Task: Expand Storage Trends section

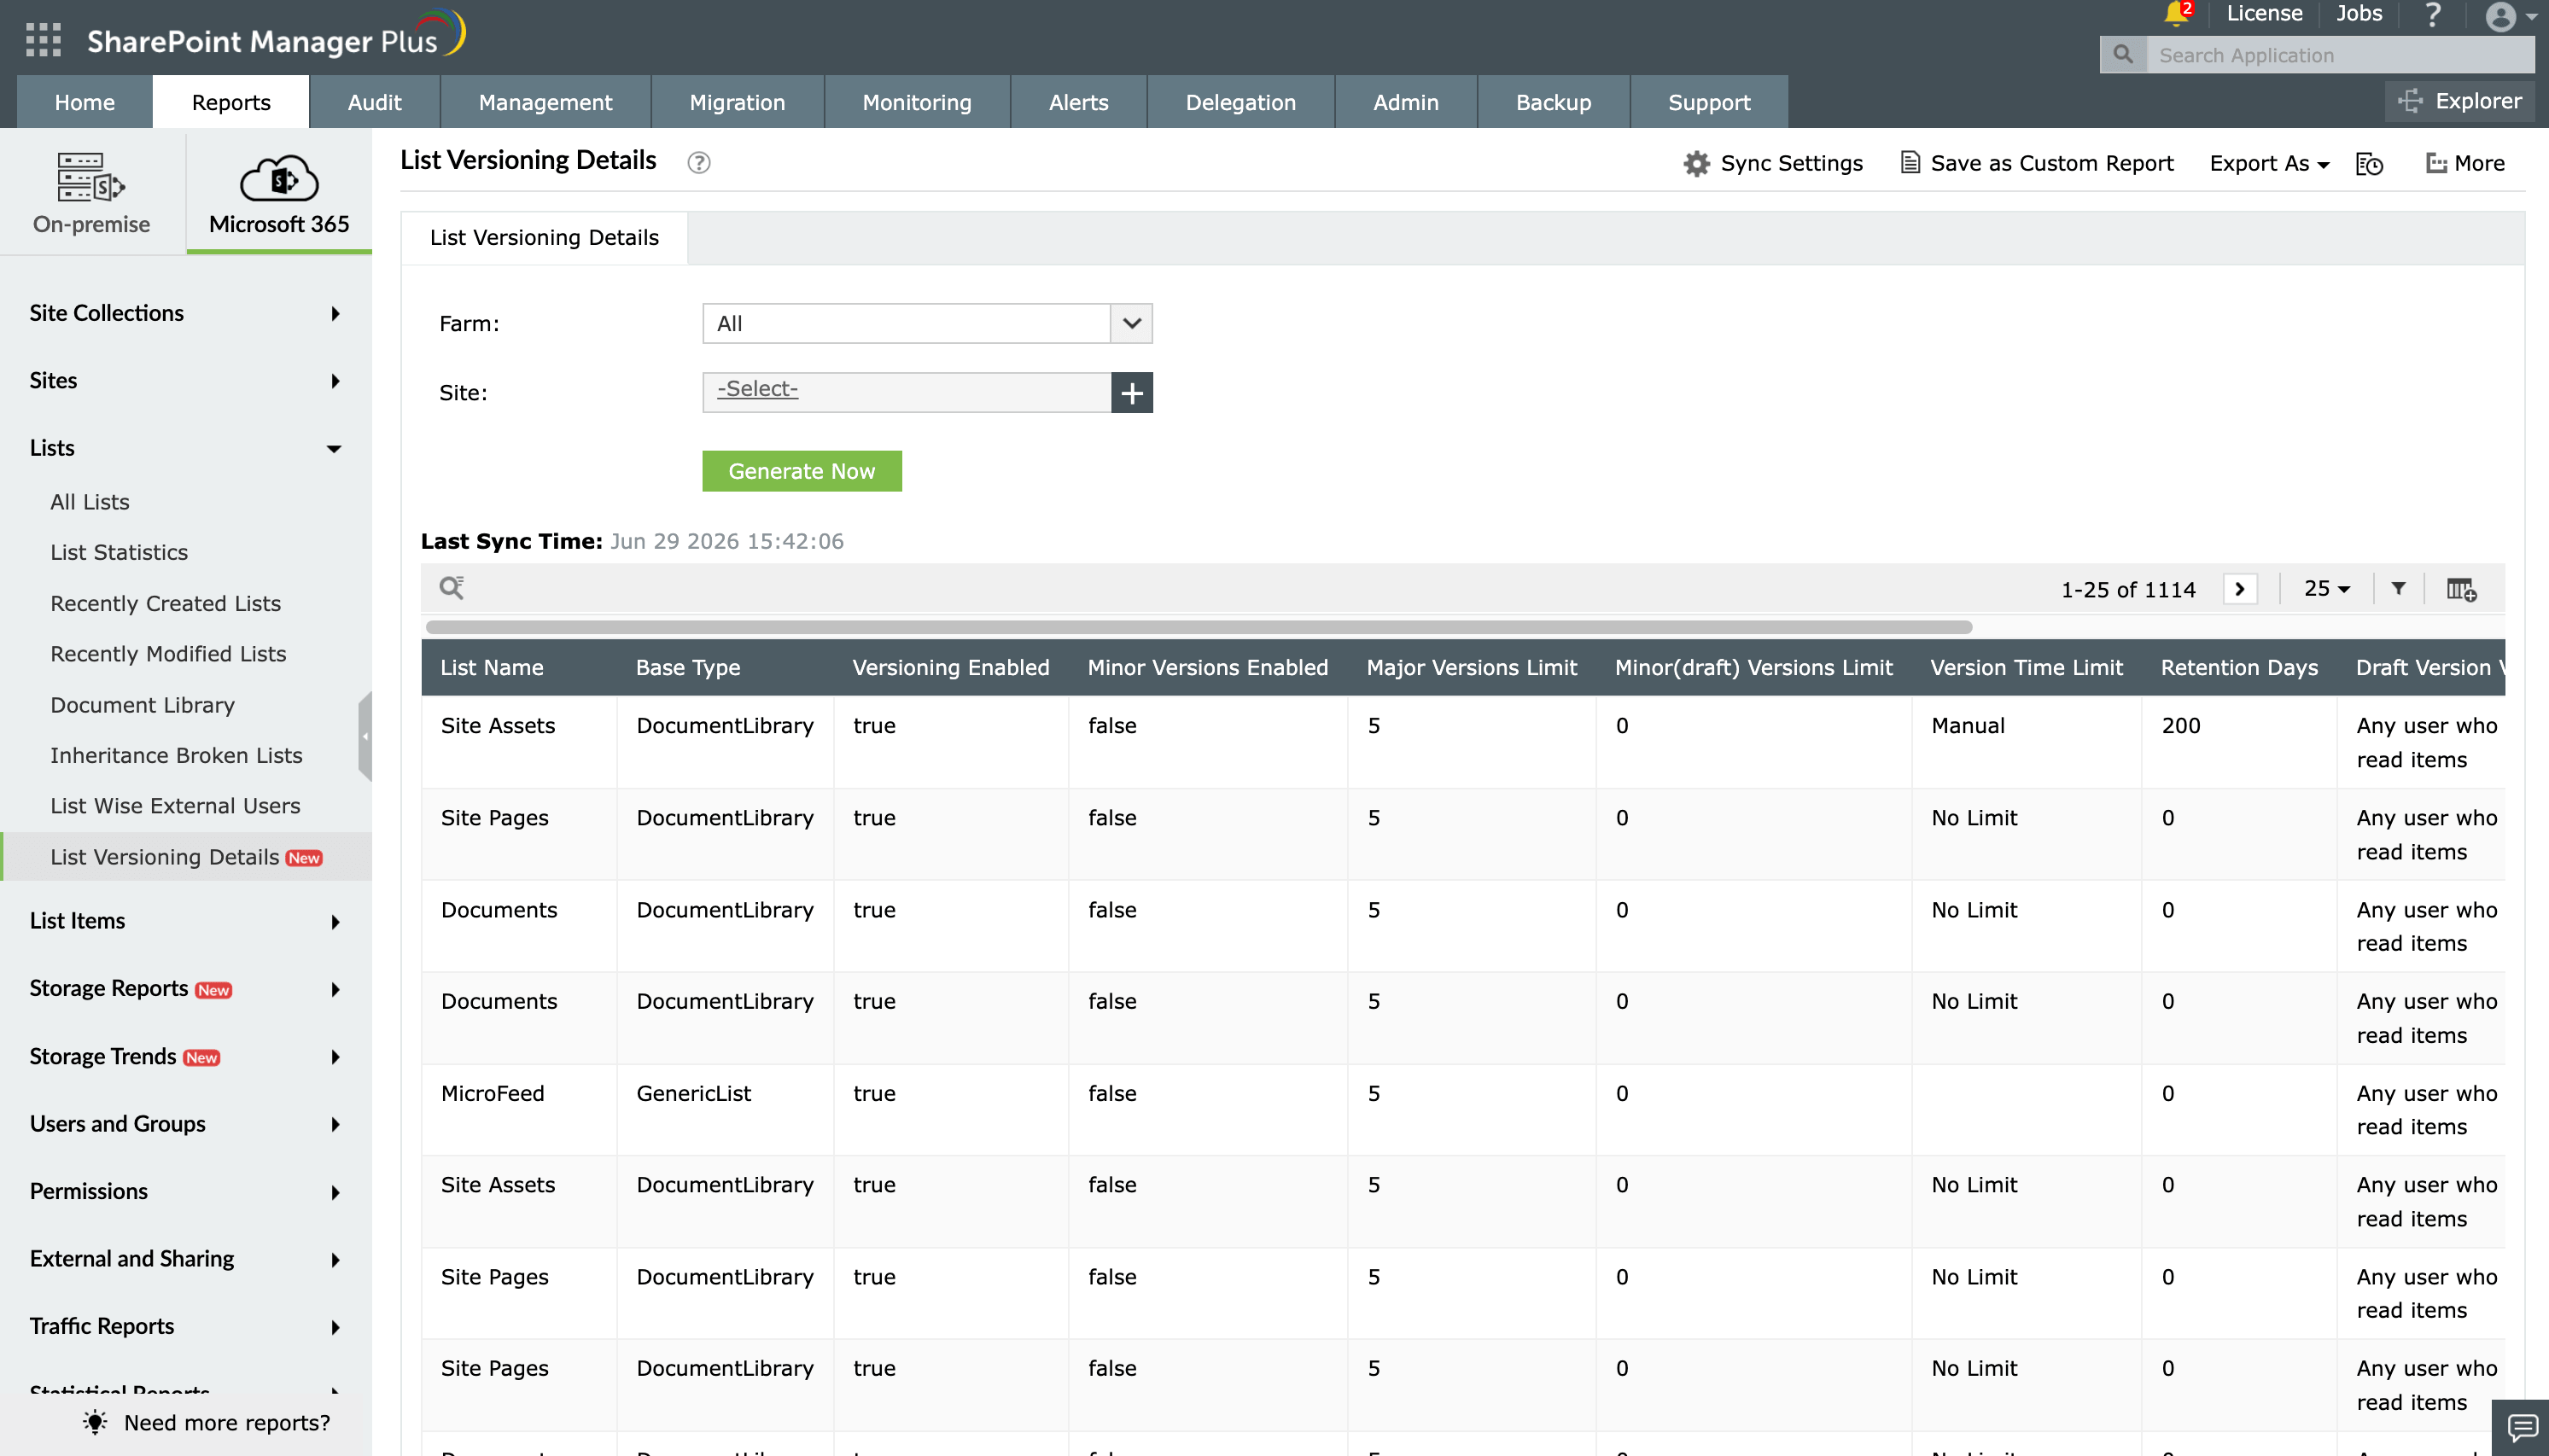Action: point(186,1056)
